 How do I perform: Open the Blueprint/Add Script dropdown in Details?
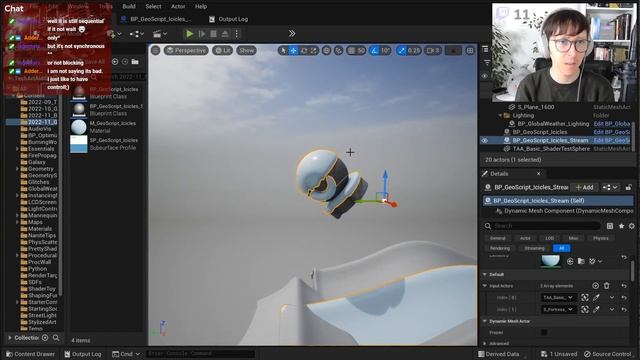click(x=611, y=187)
